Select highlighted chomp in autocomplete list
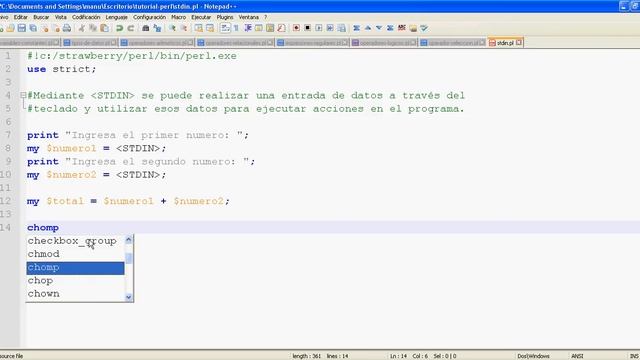 tap(75, 268)
